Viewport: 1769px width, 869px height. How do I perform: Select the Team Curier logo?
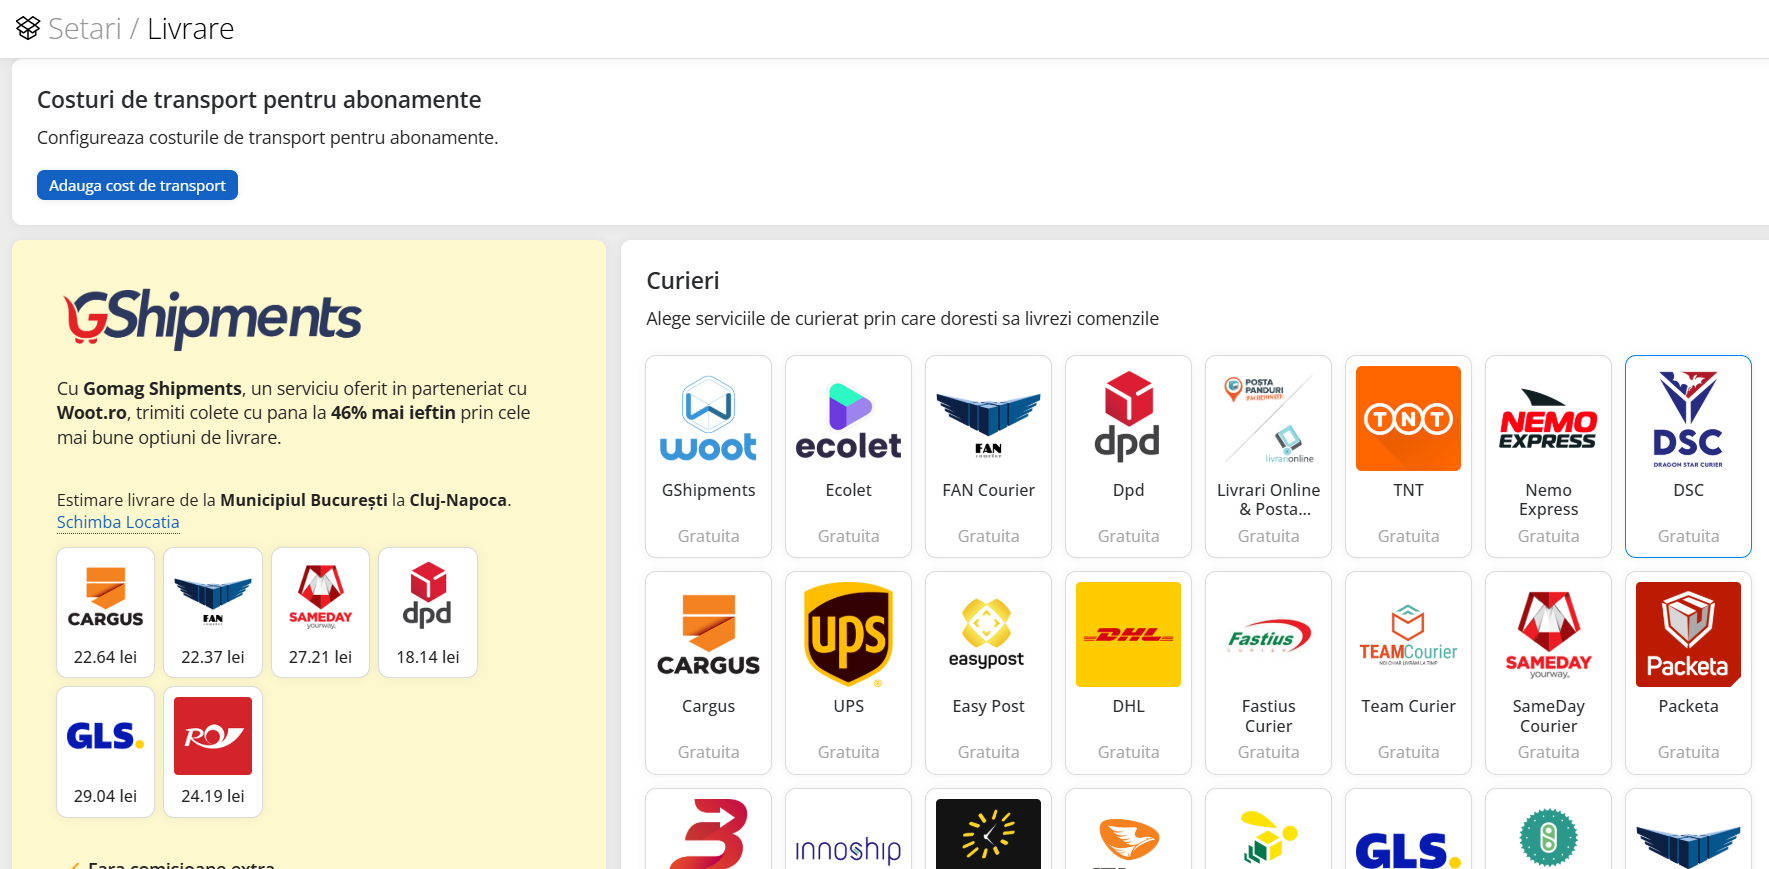pos(1408,634)
